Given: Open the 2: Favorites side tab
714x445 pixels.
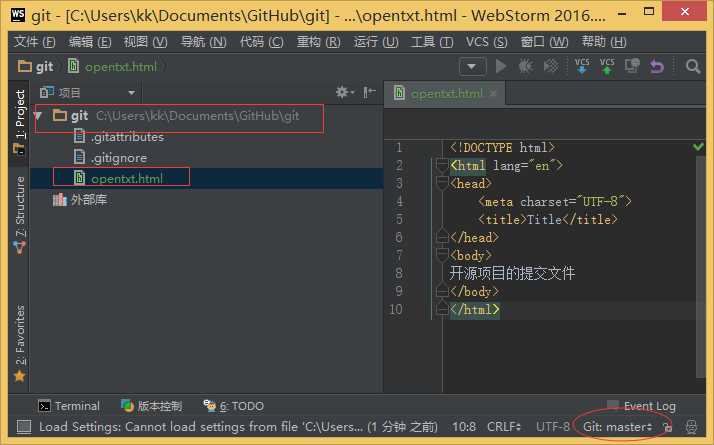Looking at the screenshot, I should (x=19, y=343).
